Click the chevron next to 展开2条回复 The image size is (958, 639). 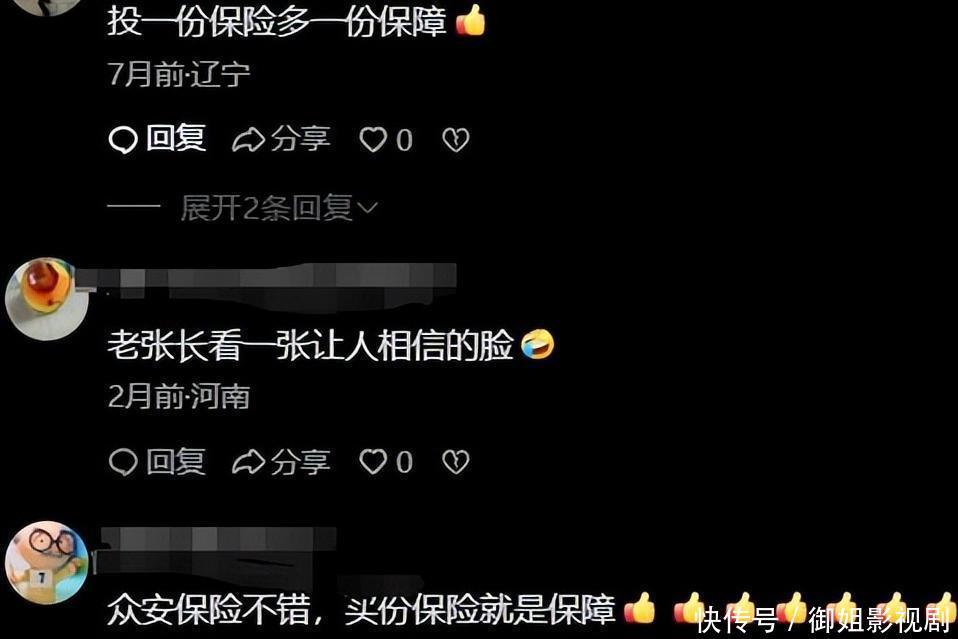(368, 209)
